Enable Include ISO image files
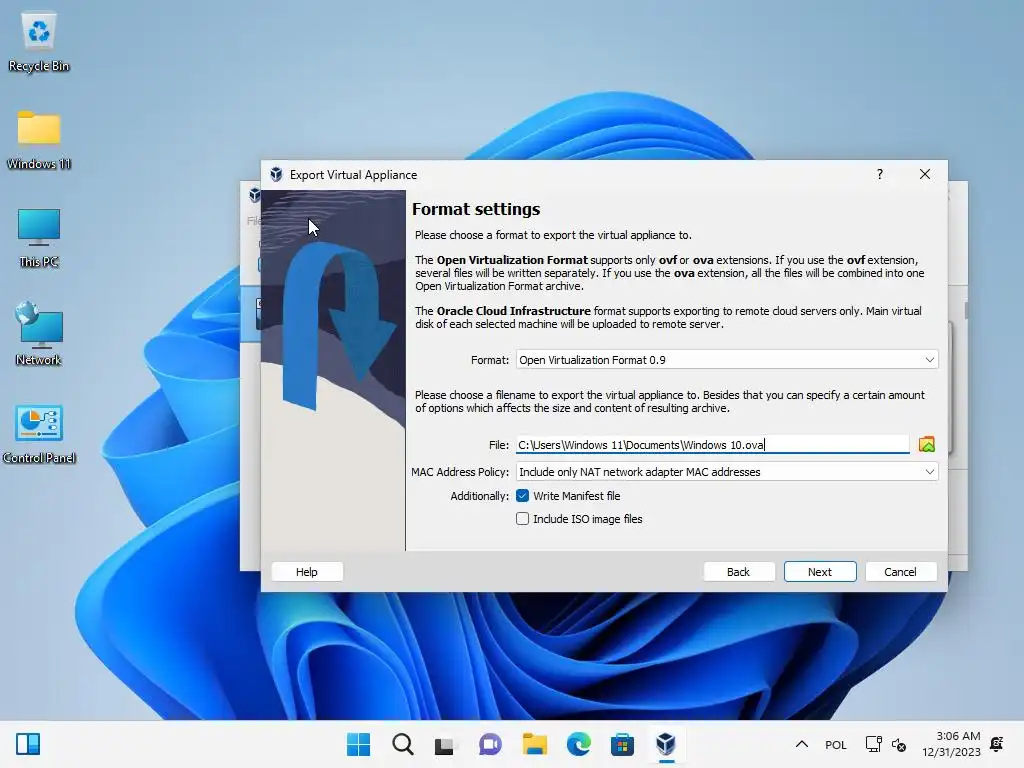The height and width of the screenshot is (768, 1024). click(522, 519)
